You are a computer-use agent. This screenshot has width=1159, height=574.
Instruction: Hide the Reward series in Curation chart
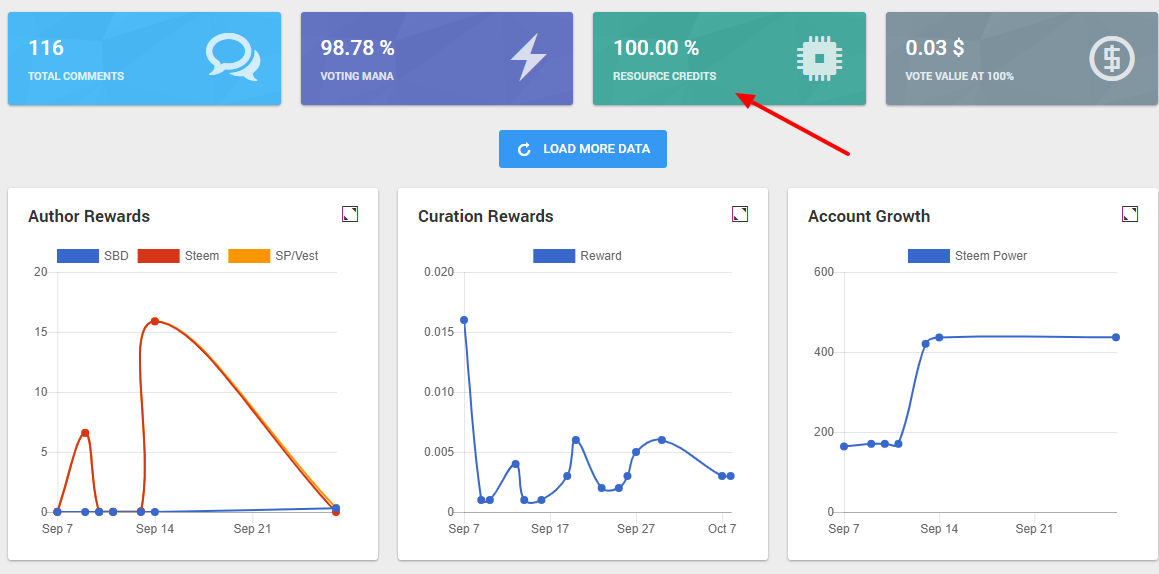(577, 256)
